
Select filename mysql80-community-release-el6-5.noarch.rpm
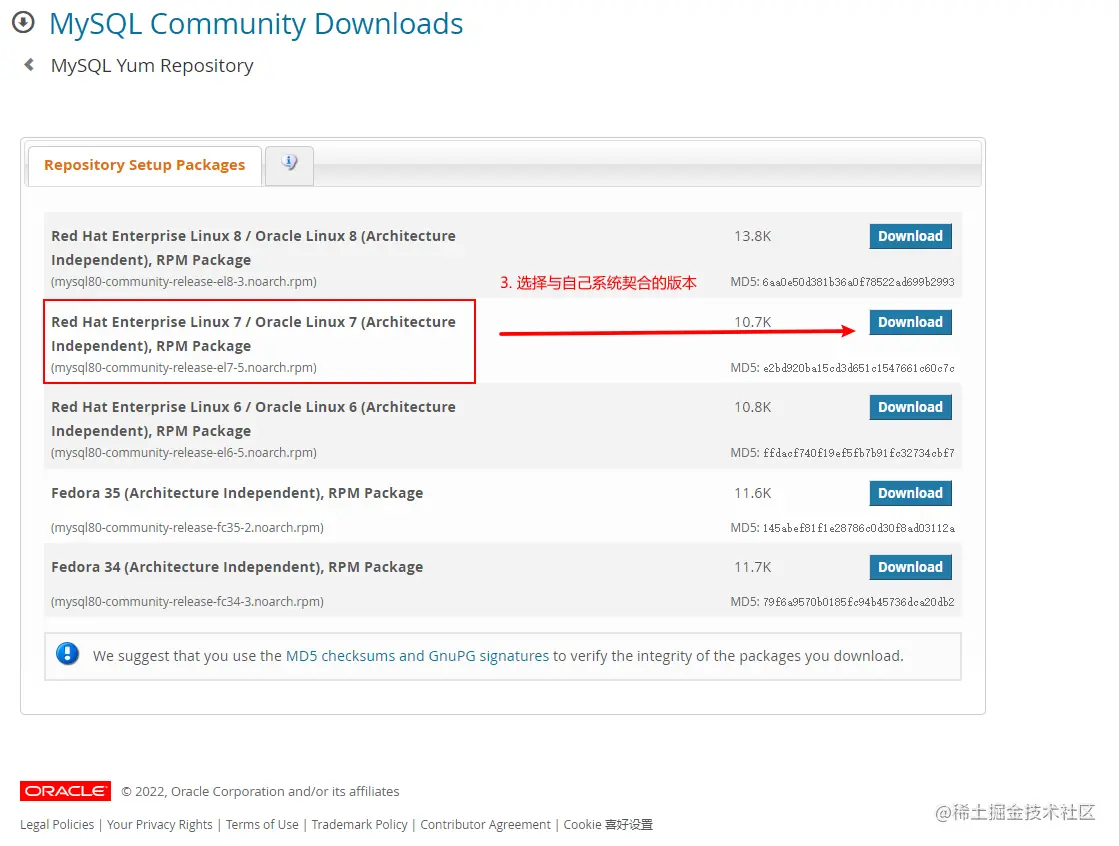click(184, 453)
